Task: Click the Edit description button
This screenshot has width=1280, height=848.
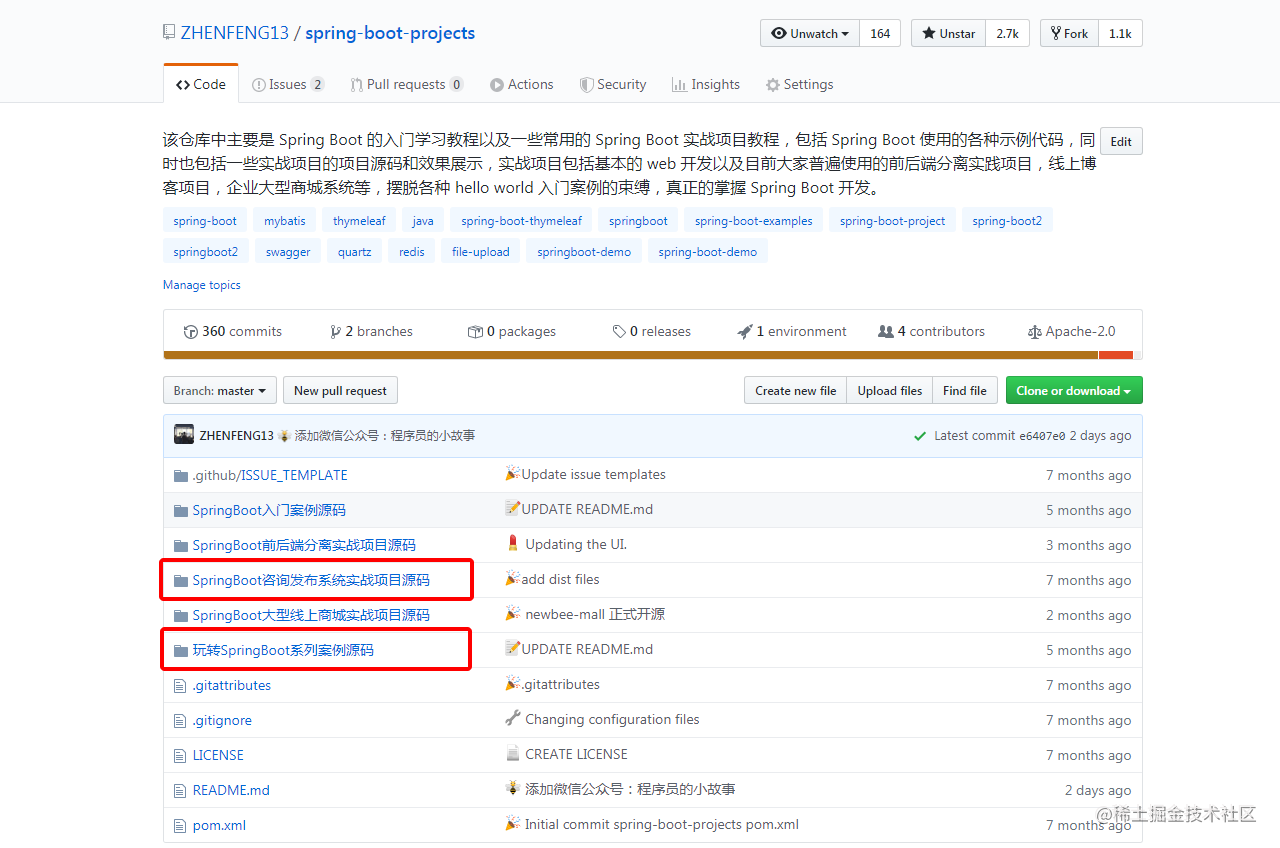Action: coord(1121,141)
